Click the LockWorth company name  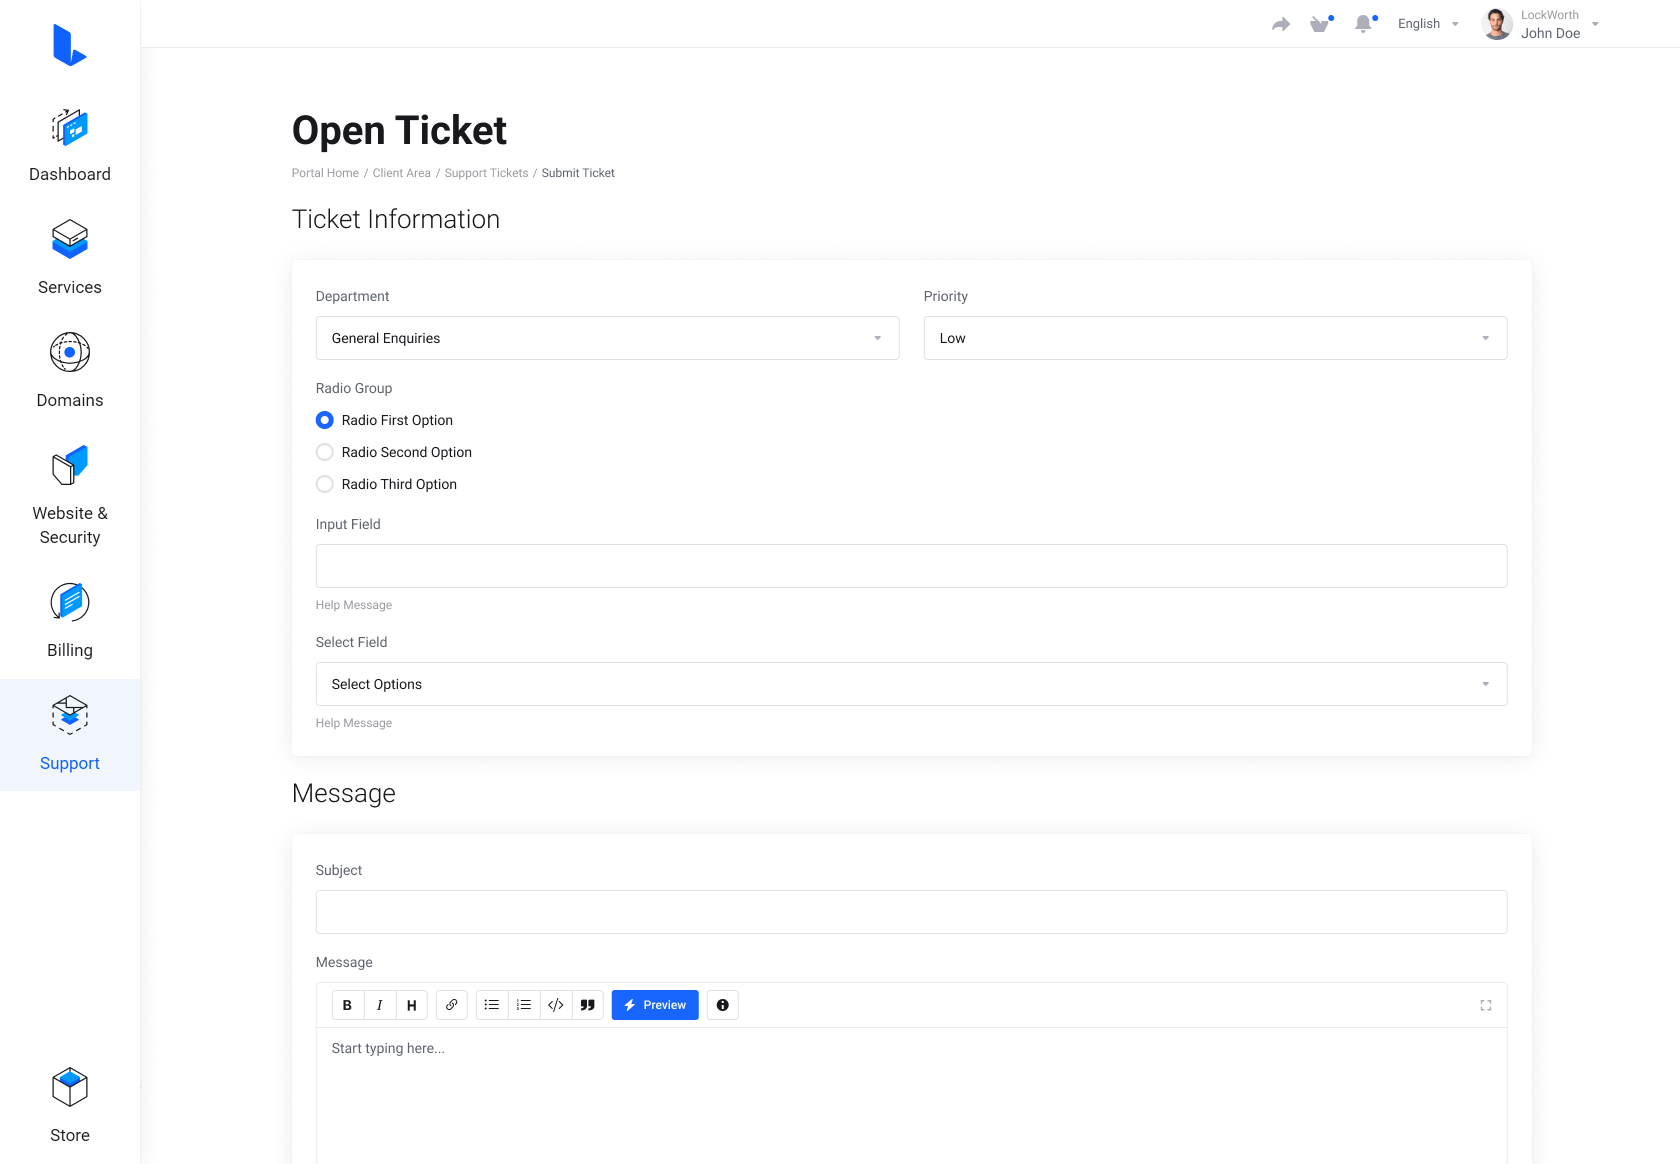point(1550,15)
